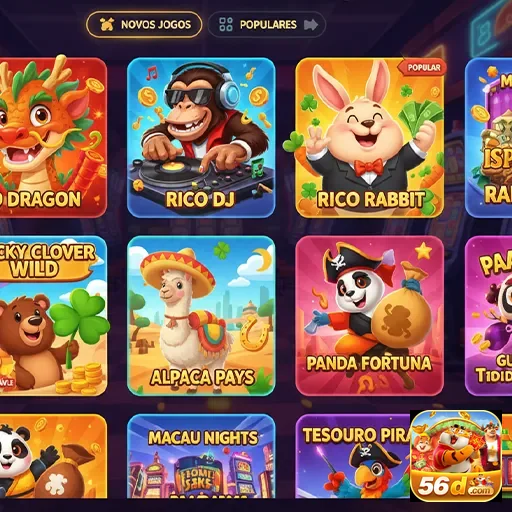Open the orange panda money bag game
The height and width of the screenshot is (512, 512).
point(53,456)
